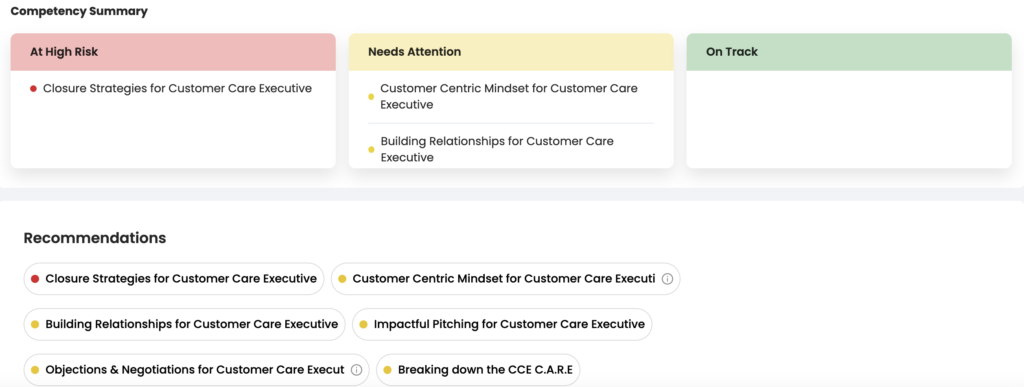Click yellow bullet beside Customer Centric Mindset item
Screen dimensions: 1024x387
[371, 97]
